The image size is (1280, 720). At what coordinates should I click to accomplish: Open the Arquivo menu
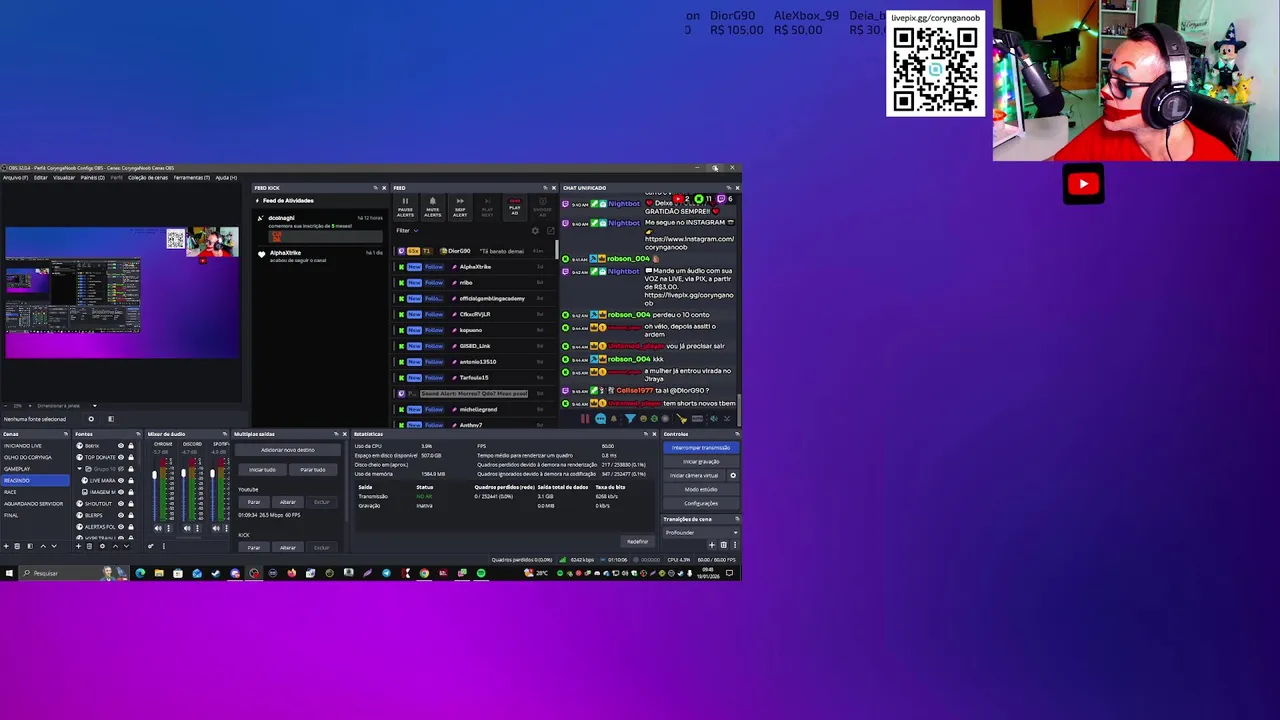pyautogui.click(x=15, y=178)
